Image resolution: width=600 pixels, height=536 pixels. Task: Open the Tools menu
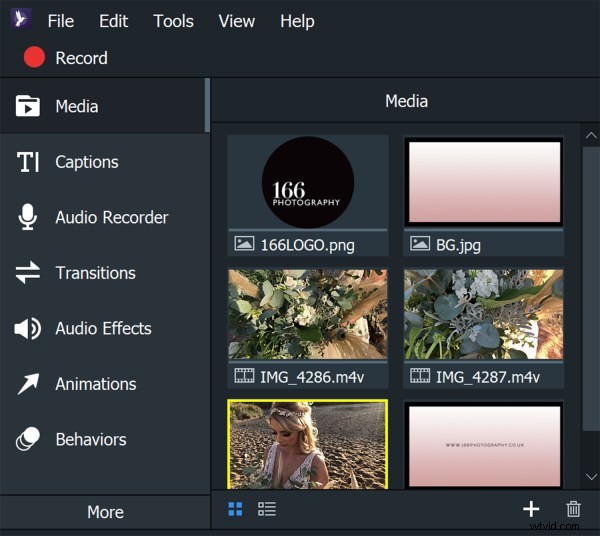point(173,21)
